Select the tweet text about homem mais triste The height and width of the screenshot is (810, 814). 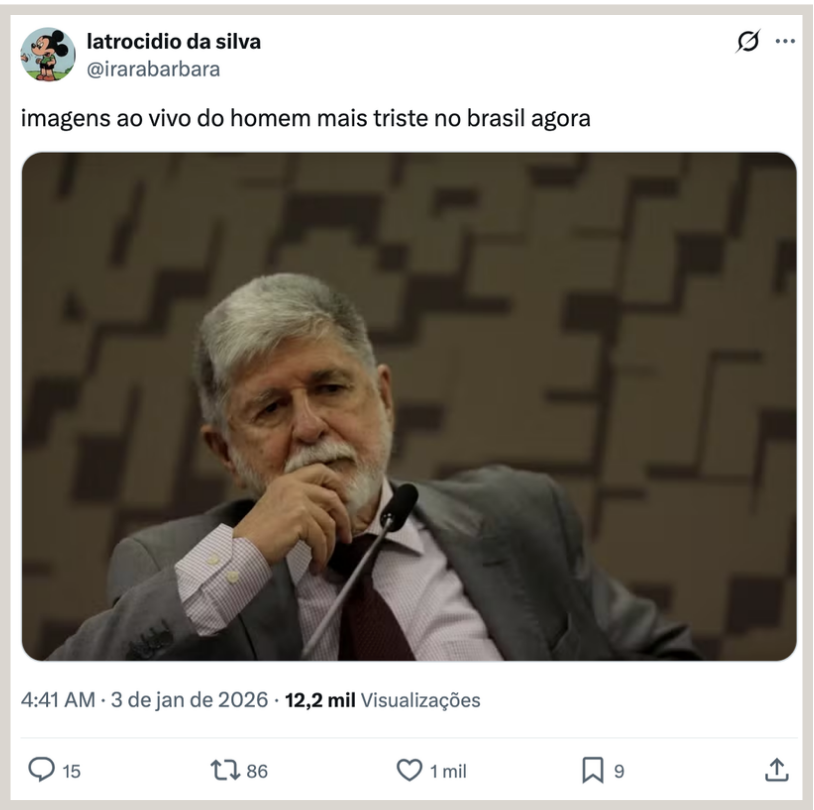[x=306, y=118]
